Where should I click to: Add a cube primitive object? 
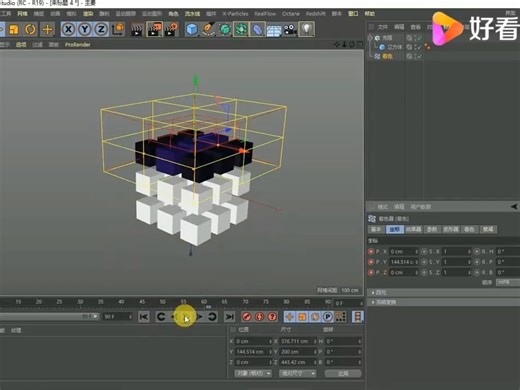tap(192, 29)
